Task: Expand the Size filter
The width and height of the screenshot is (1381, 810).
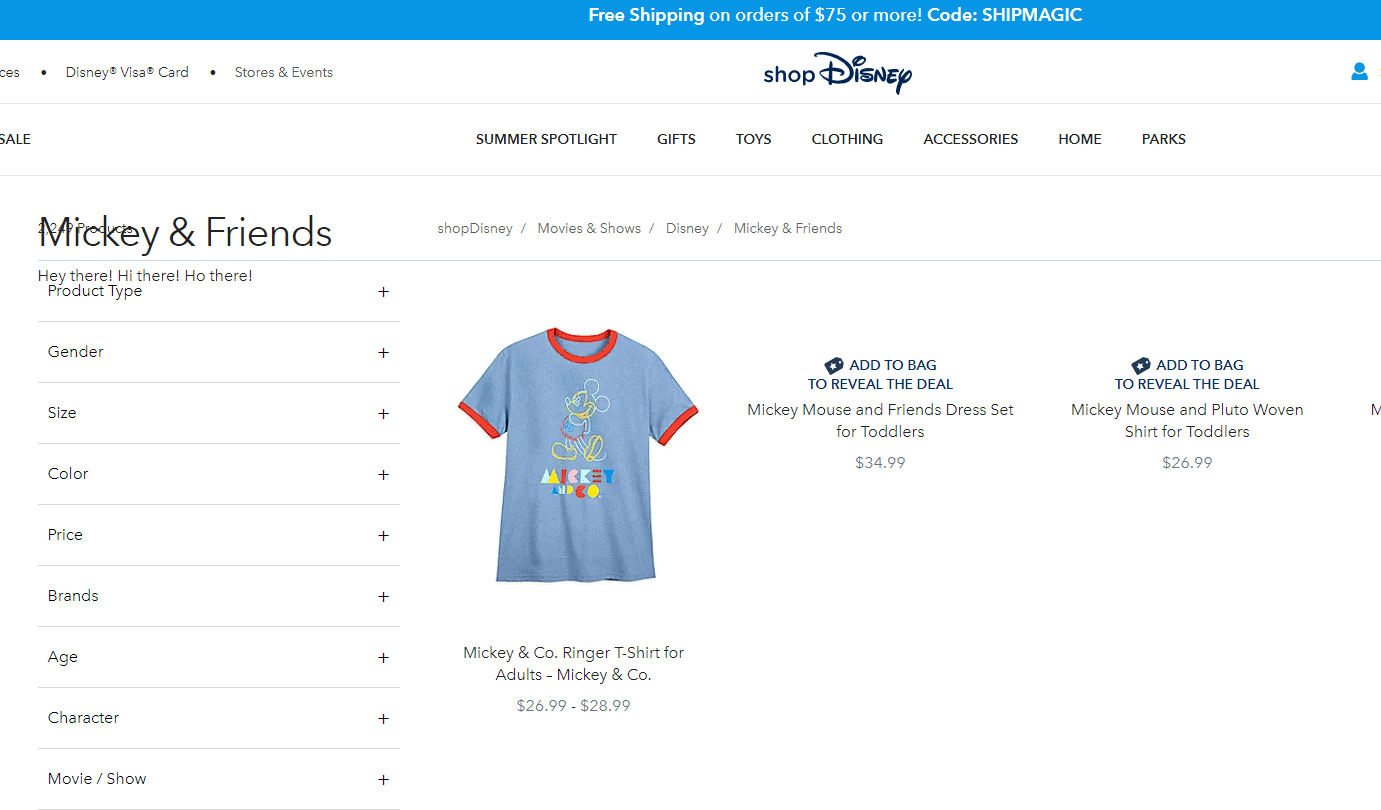Action: (219, 413)
